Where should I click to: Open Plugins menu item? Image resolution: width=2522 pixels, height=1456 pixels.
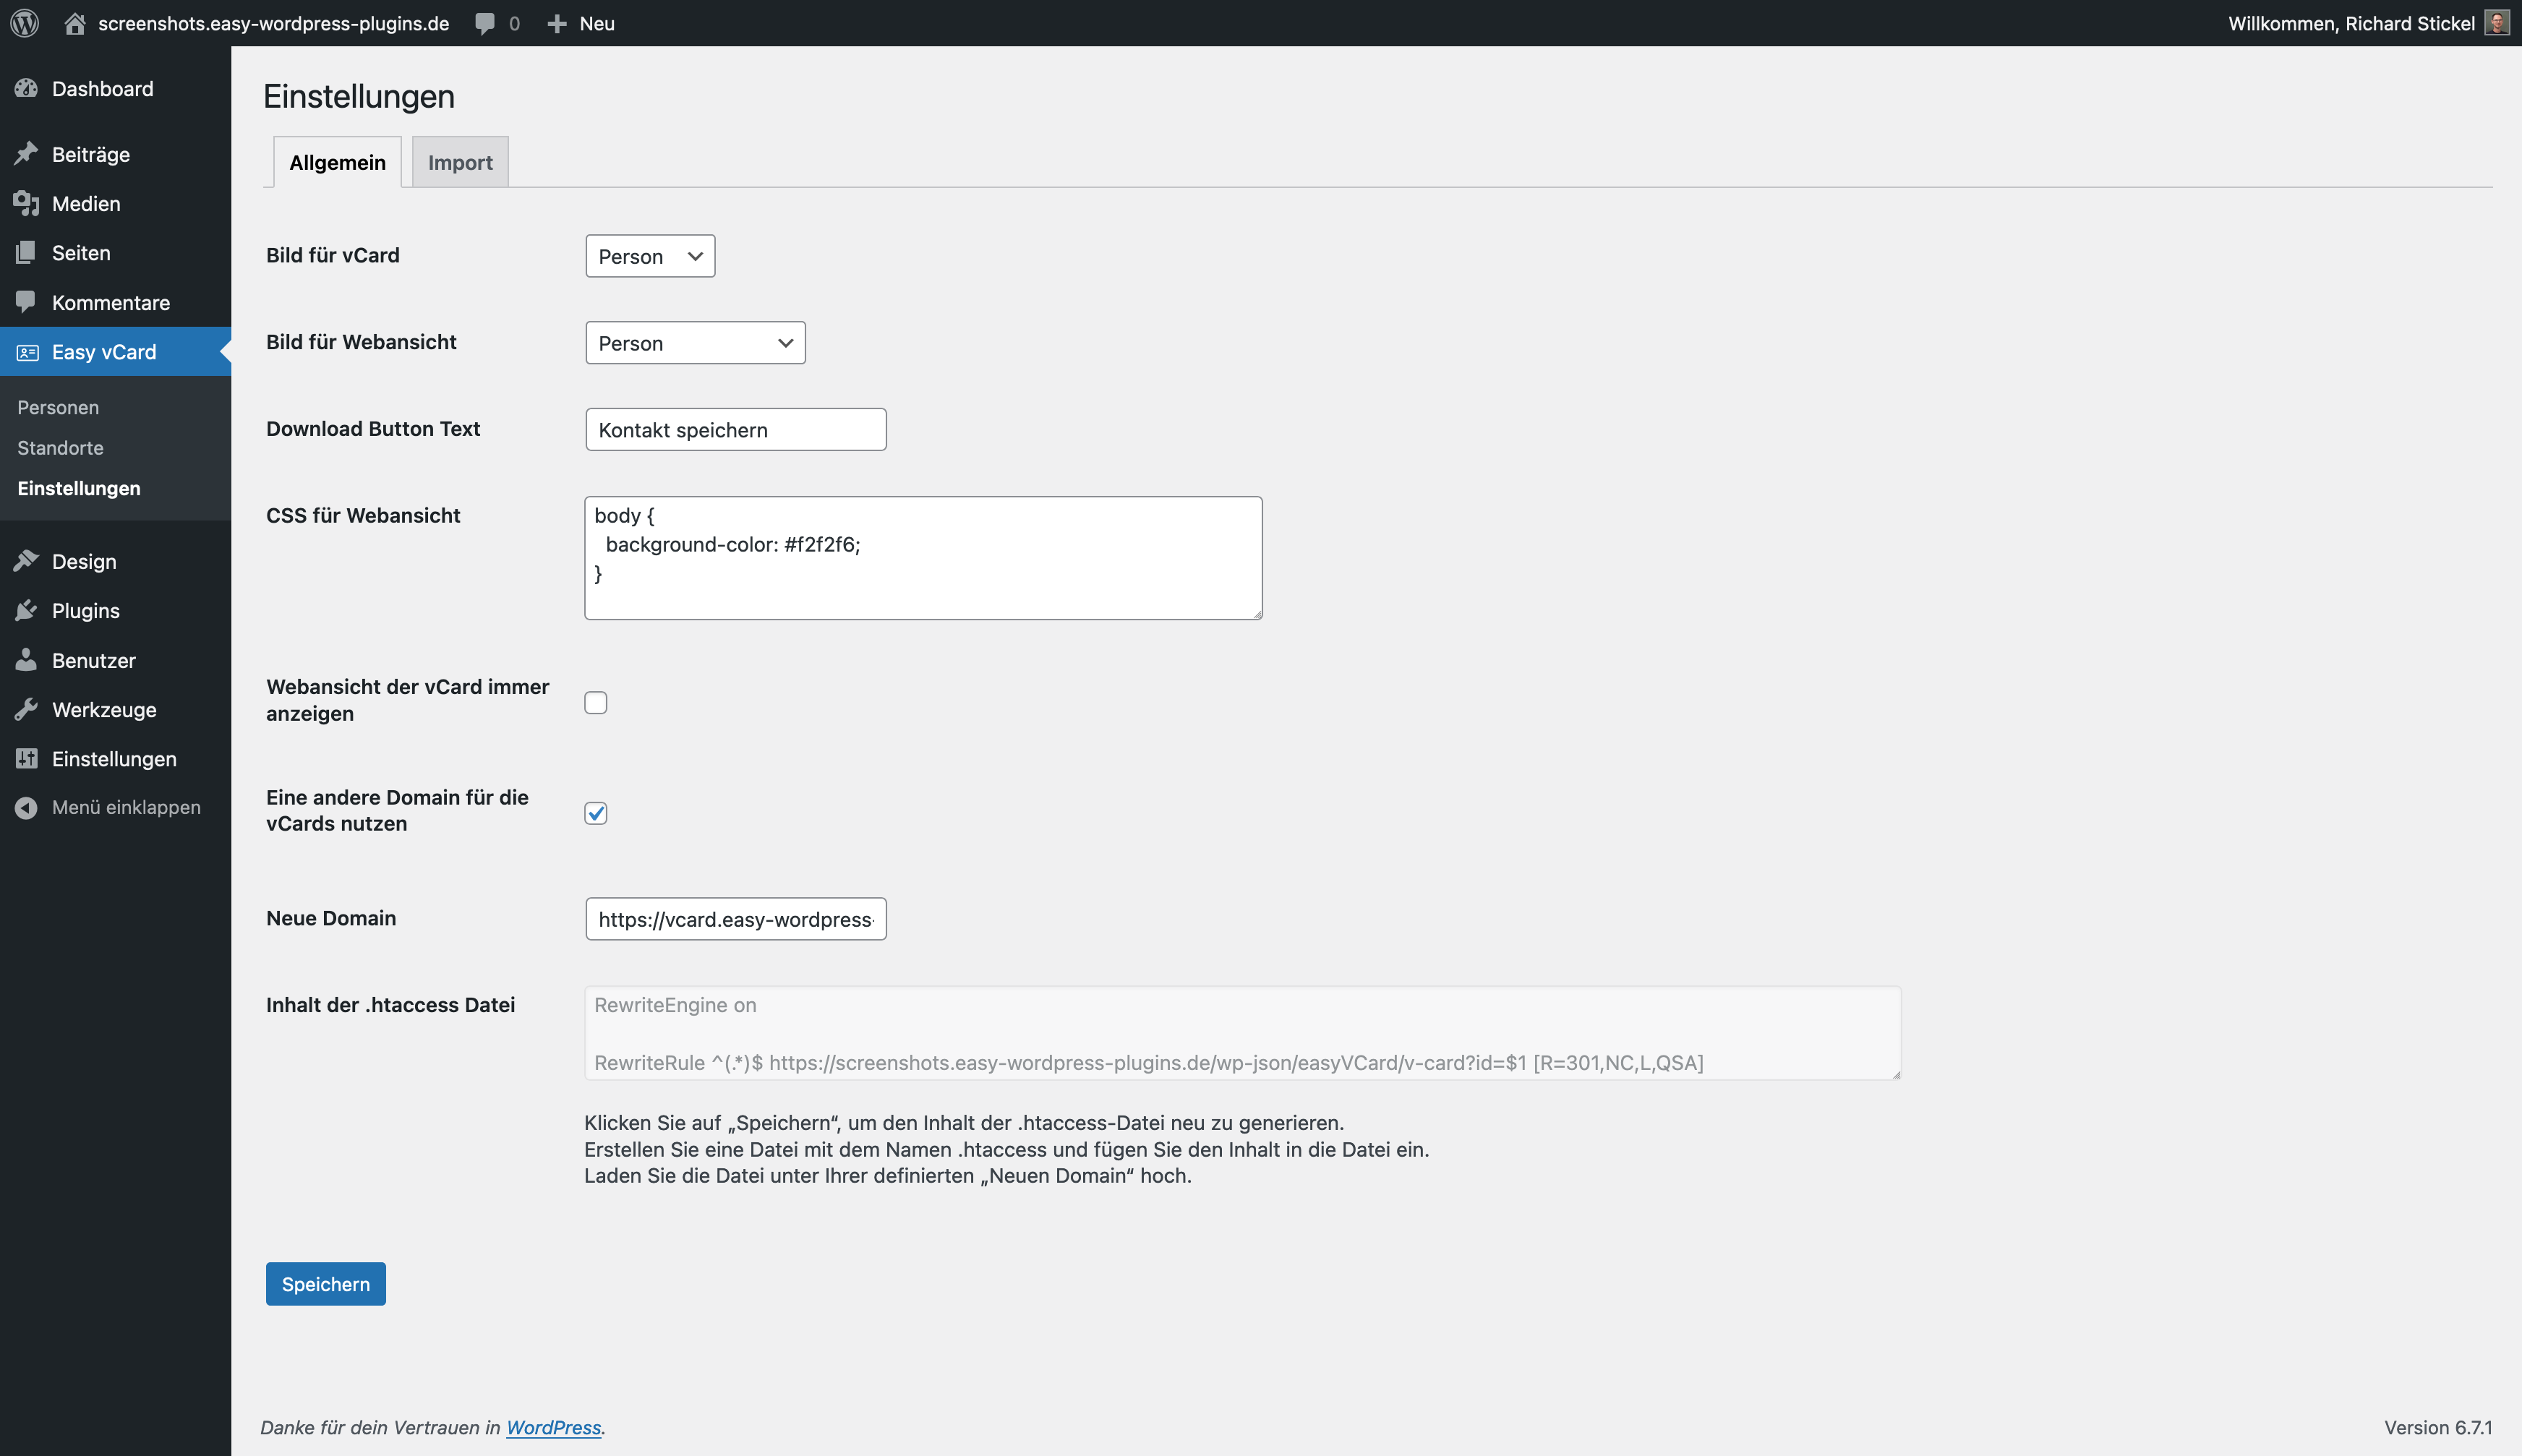click(x=115, y=610)
